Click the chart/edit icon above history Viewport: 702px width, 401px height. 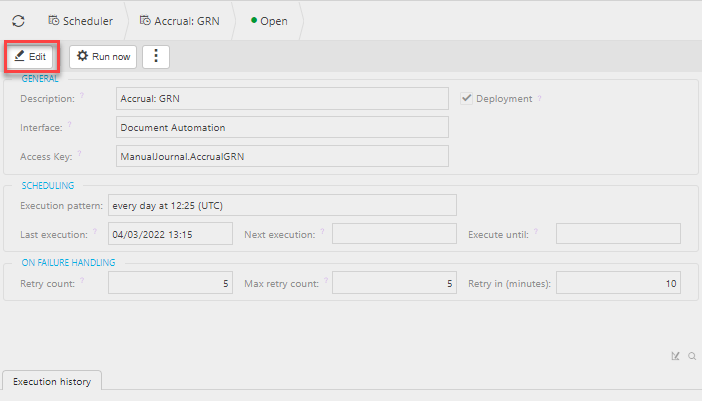(676, 356)
